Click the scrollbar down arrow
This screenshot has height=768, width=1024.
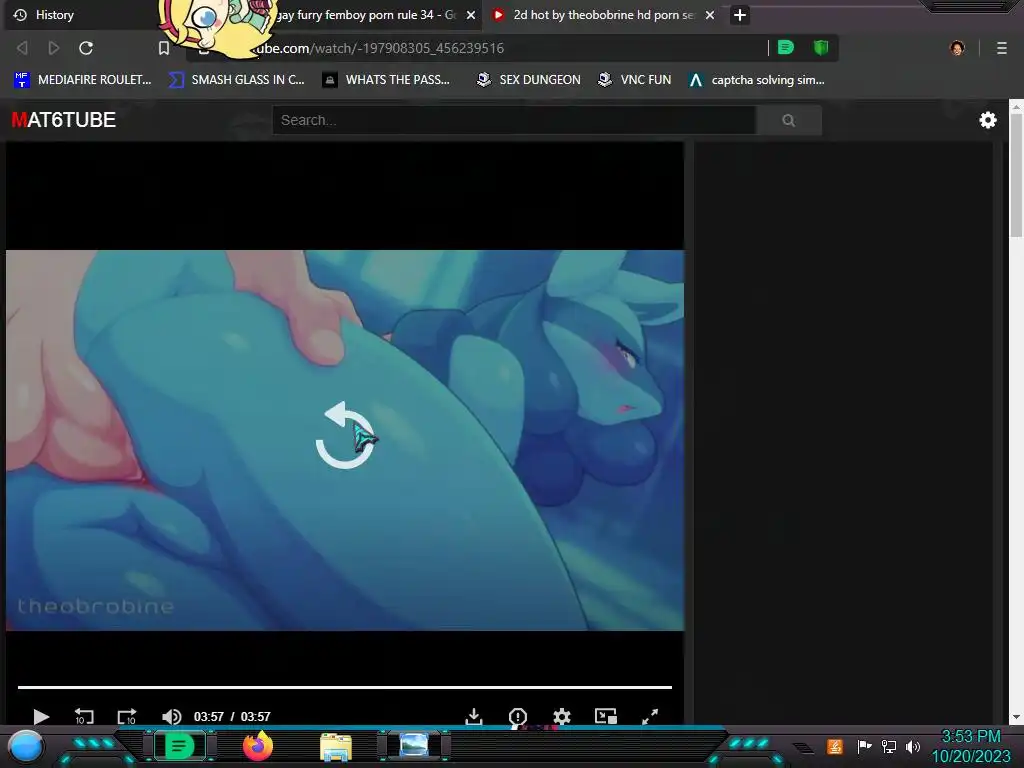point(1016,717)
